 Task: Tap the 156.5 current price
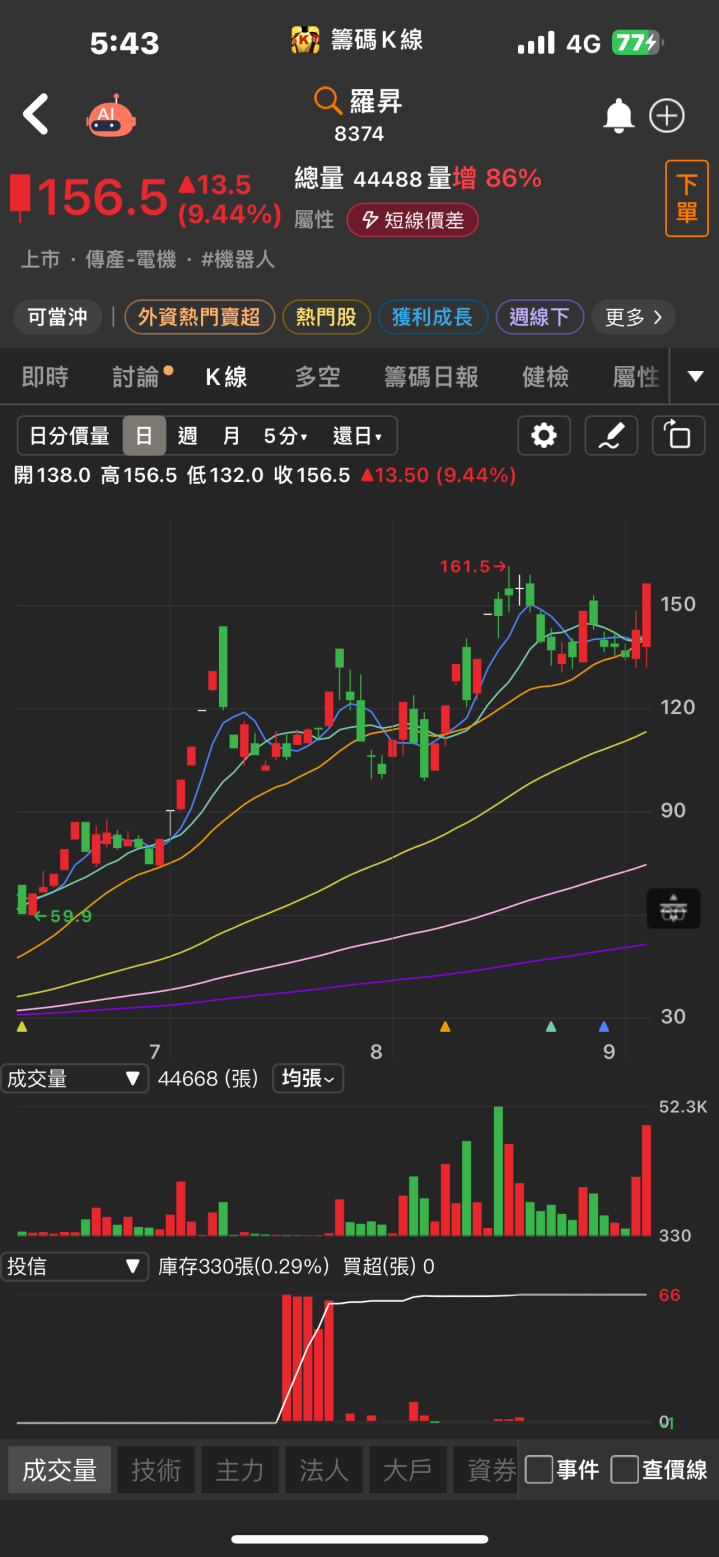point(102,197)
